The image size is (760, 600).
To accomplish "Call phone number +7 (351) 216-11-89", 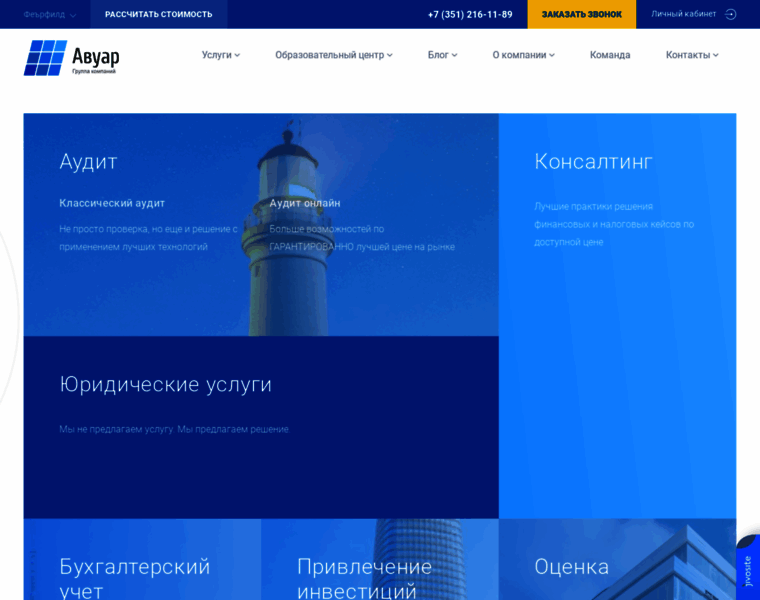I will pyautogui.click(x=470, y=15).
